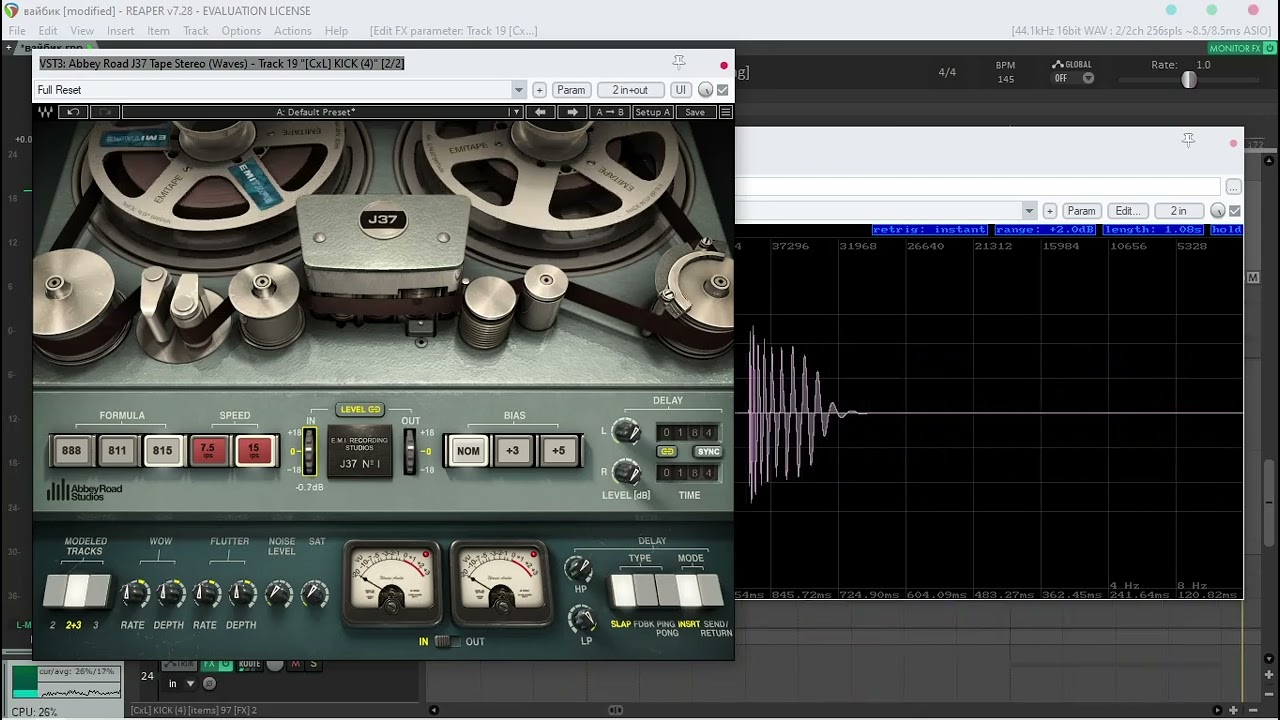The width and height of the screenshot is (1280, 720).
Task: Open the View menu
Action: pyautogui.click(x=82, y=31)
